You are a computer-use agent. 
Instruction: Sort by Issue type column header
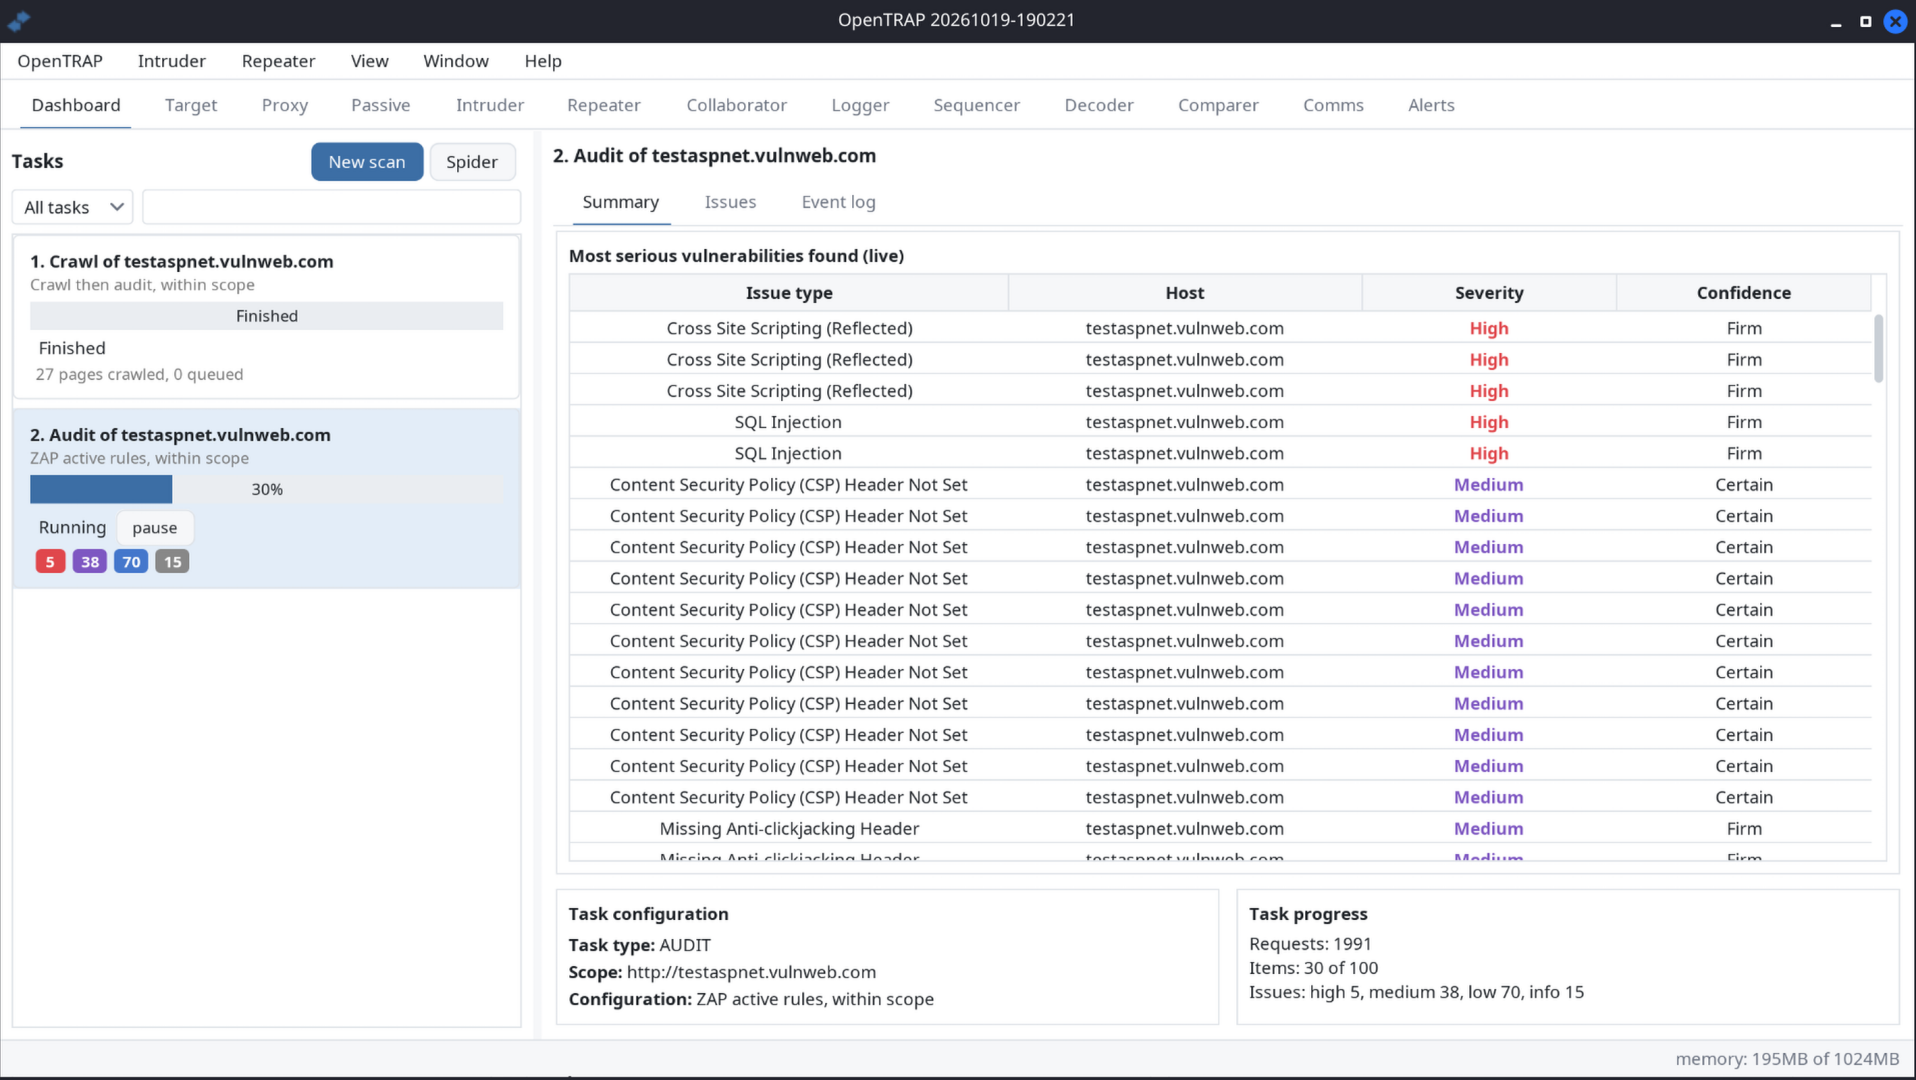[x=789, y=293]
